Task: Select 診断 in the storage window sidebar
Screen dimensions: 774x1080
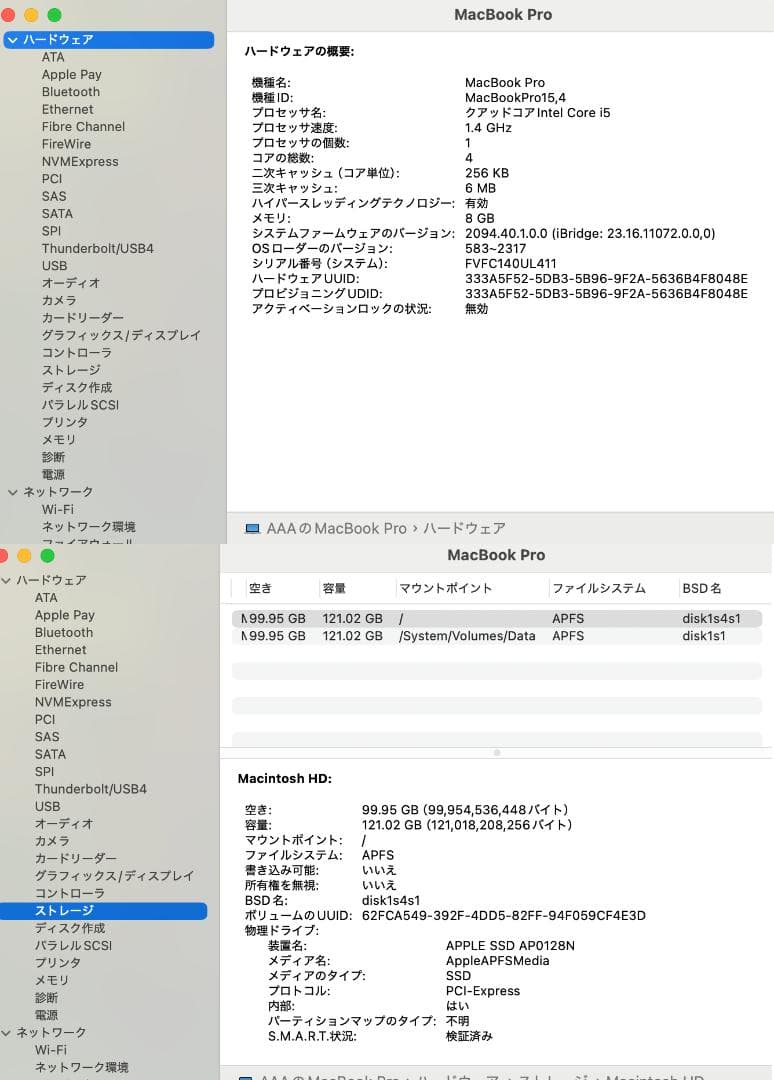Action: coord(46,997)
